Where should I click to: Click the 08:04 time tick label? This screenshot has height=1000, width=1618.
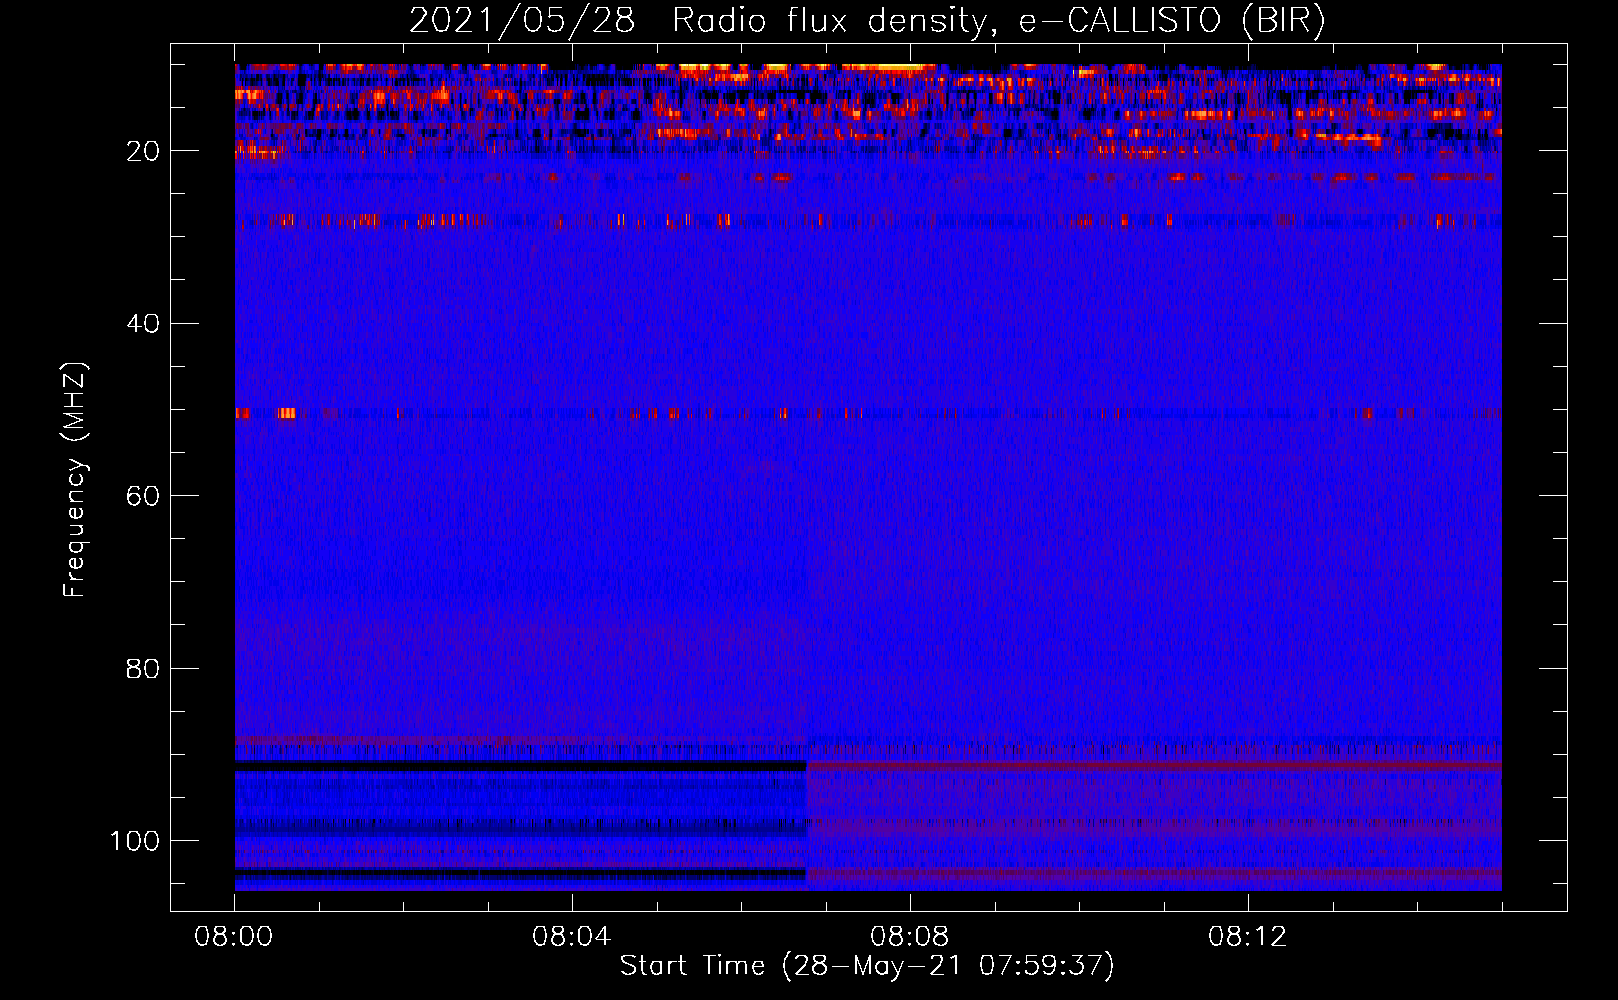[572, 937]
